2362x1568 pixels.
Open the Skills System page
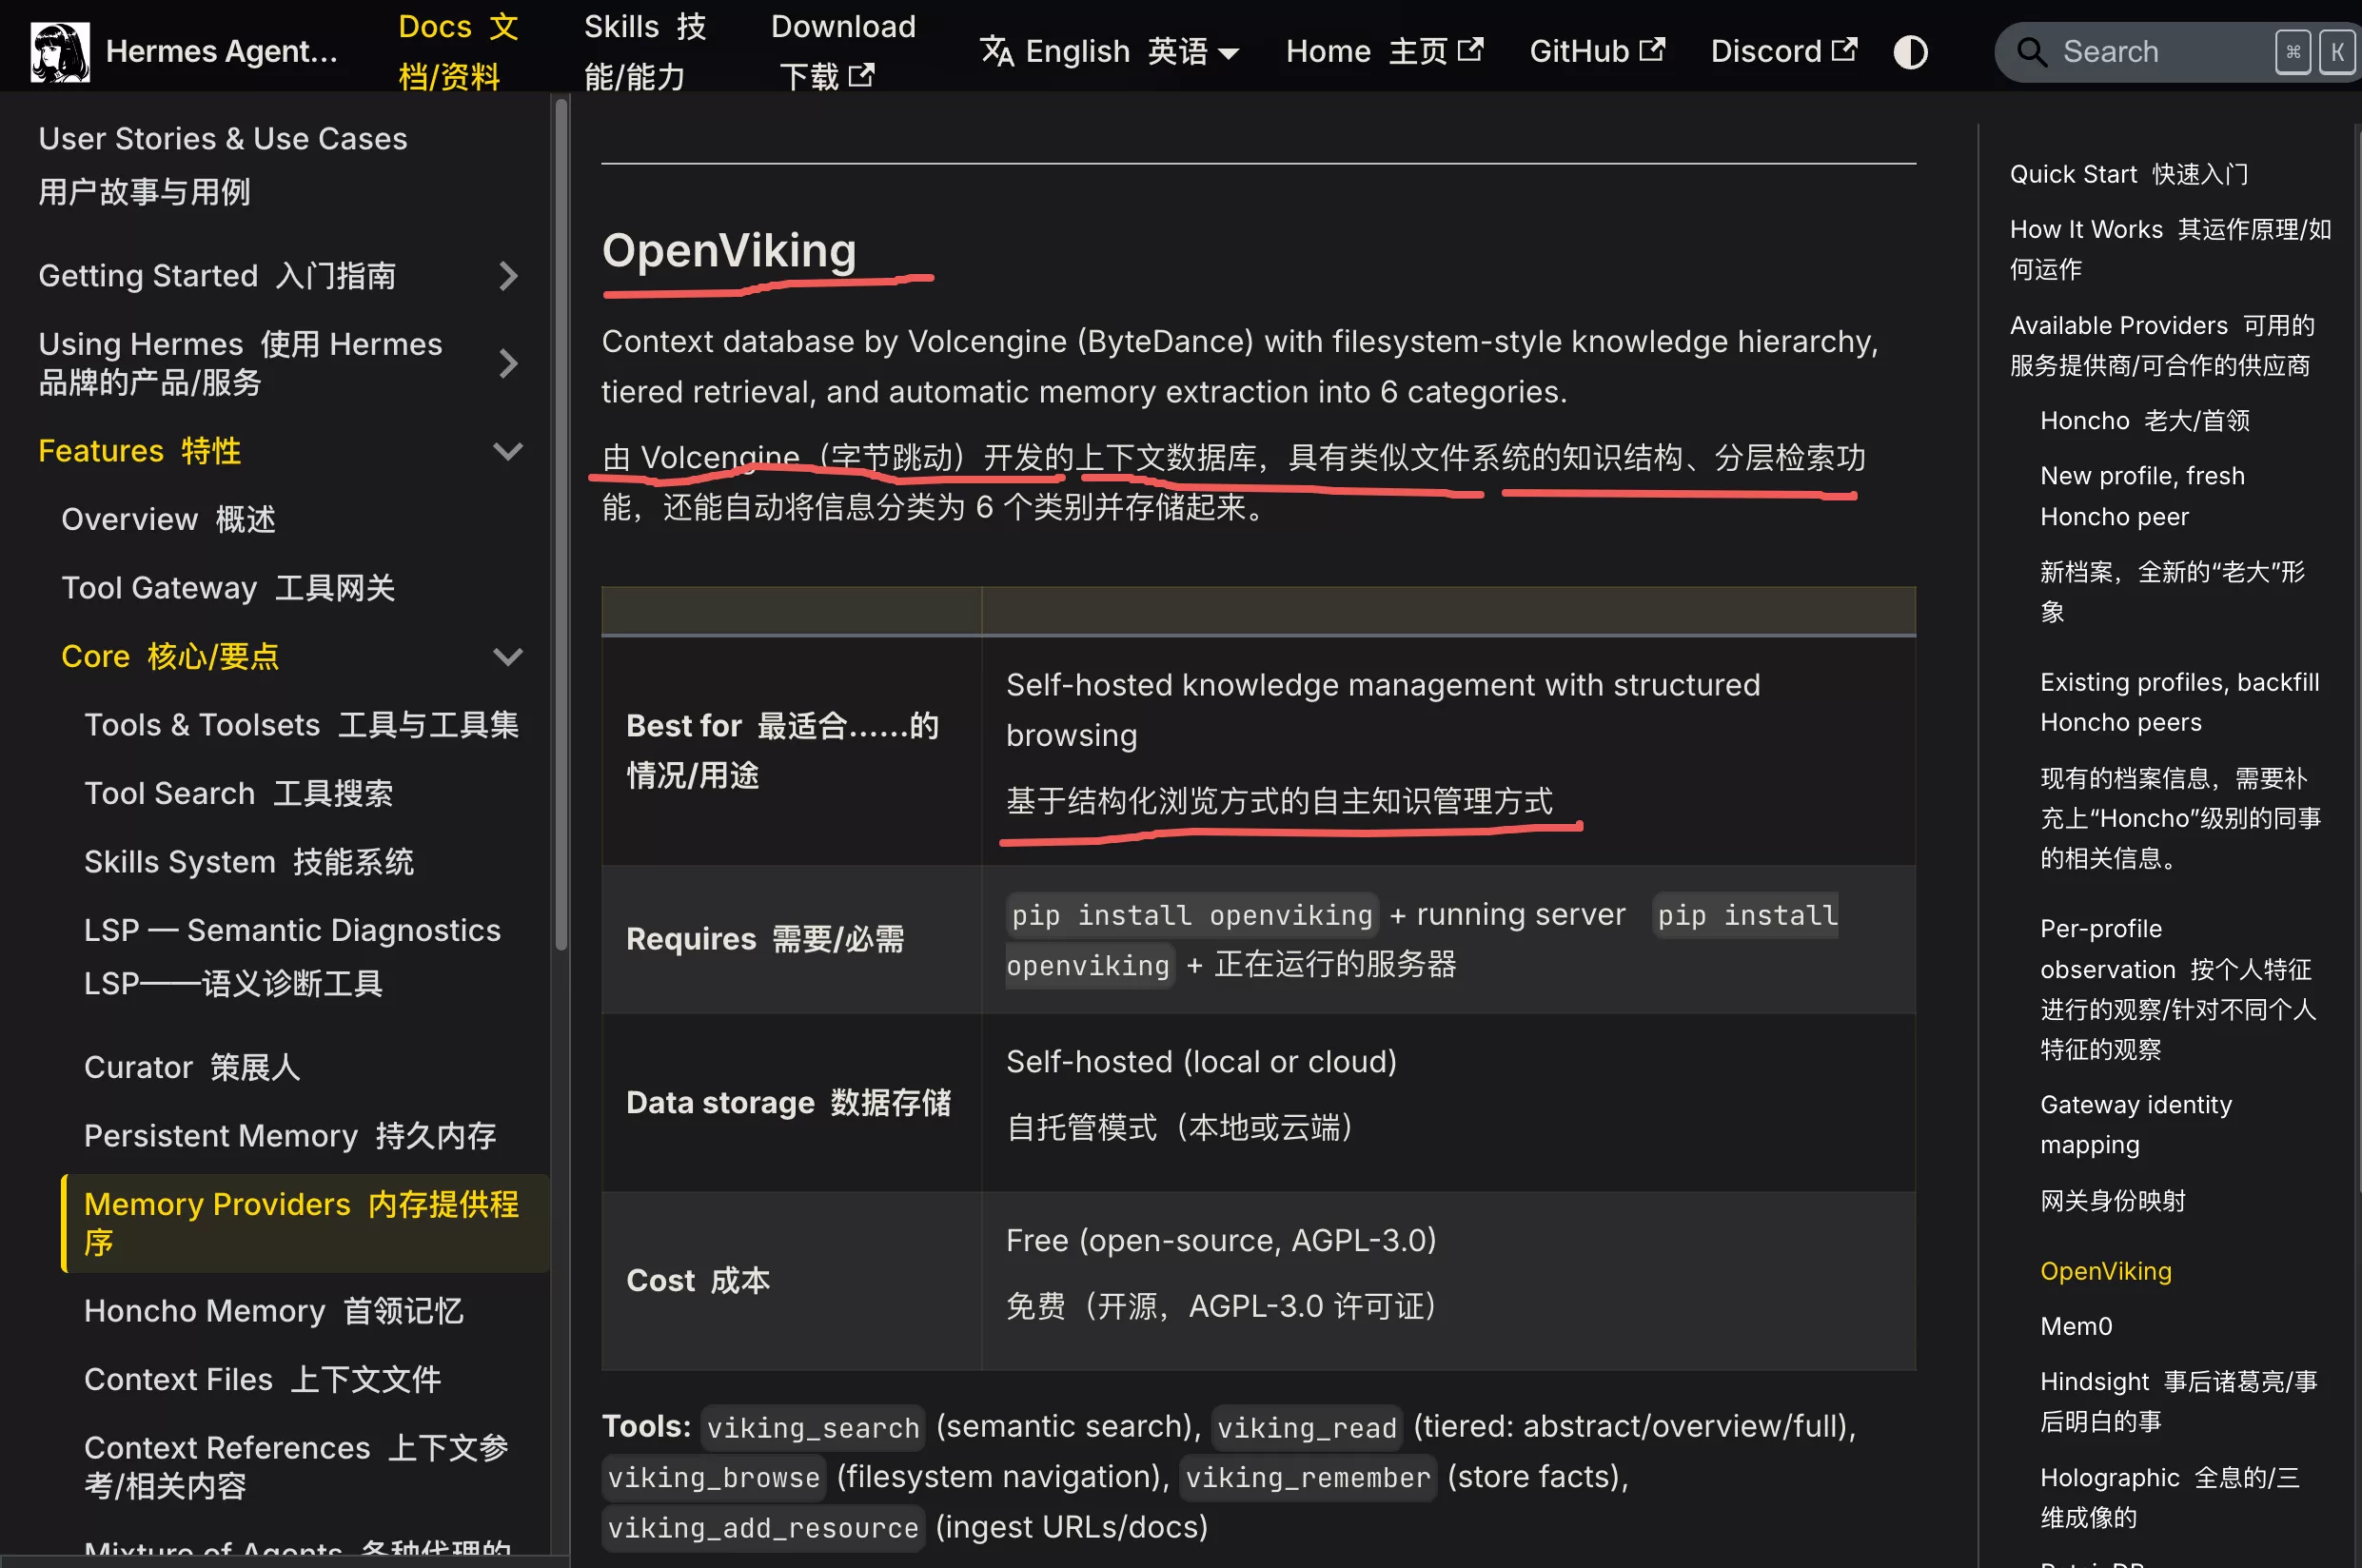click(248, 862)
